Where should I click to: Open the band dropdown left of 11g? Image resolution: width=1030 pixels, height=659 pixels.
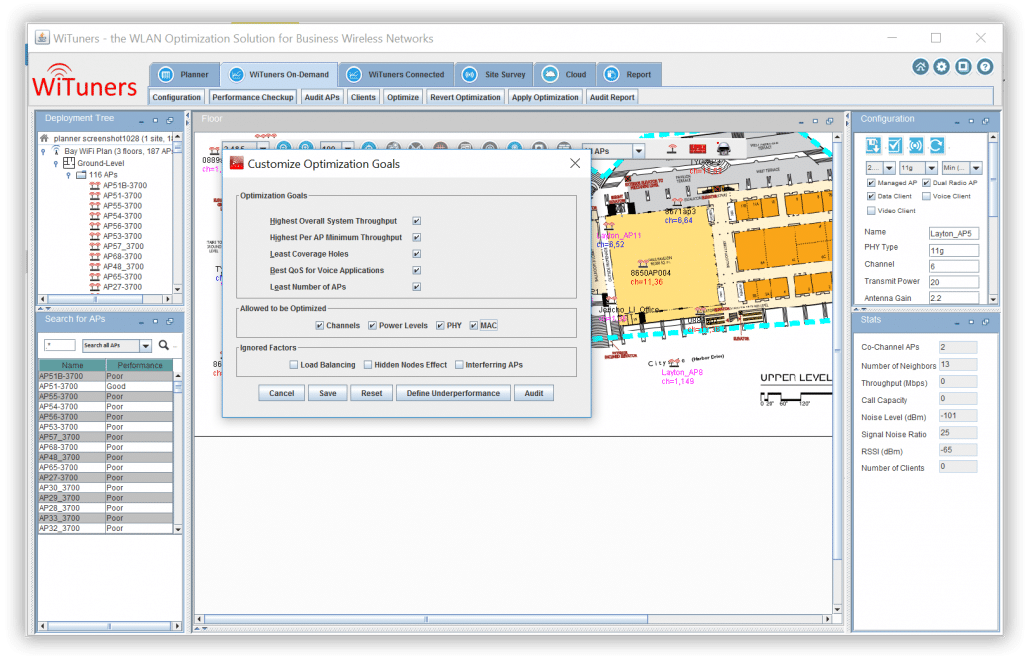[x=889, y=168]
